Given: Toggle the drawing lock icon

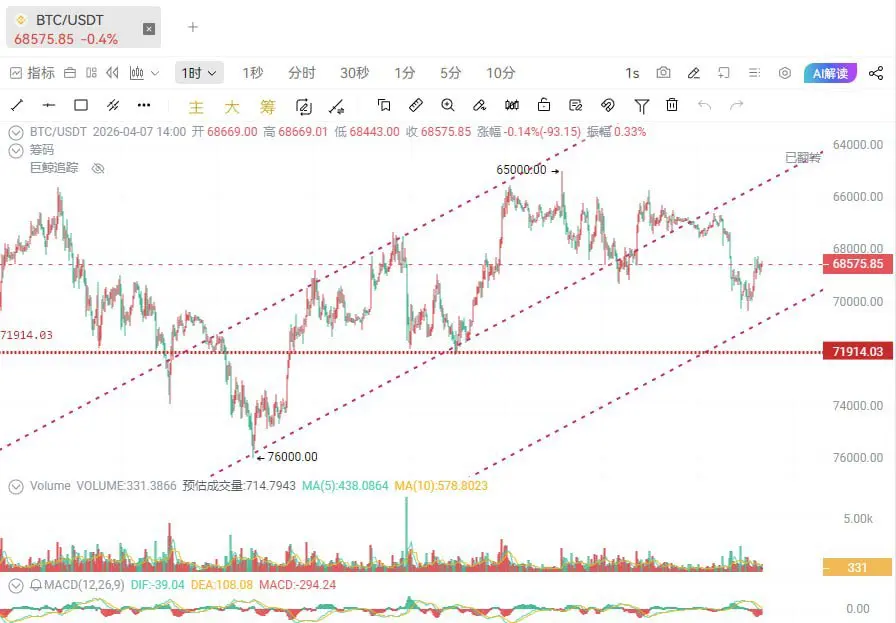Looking at the screenshot, I should pyautogui.click(x=544, y=105).
